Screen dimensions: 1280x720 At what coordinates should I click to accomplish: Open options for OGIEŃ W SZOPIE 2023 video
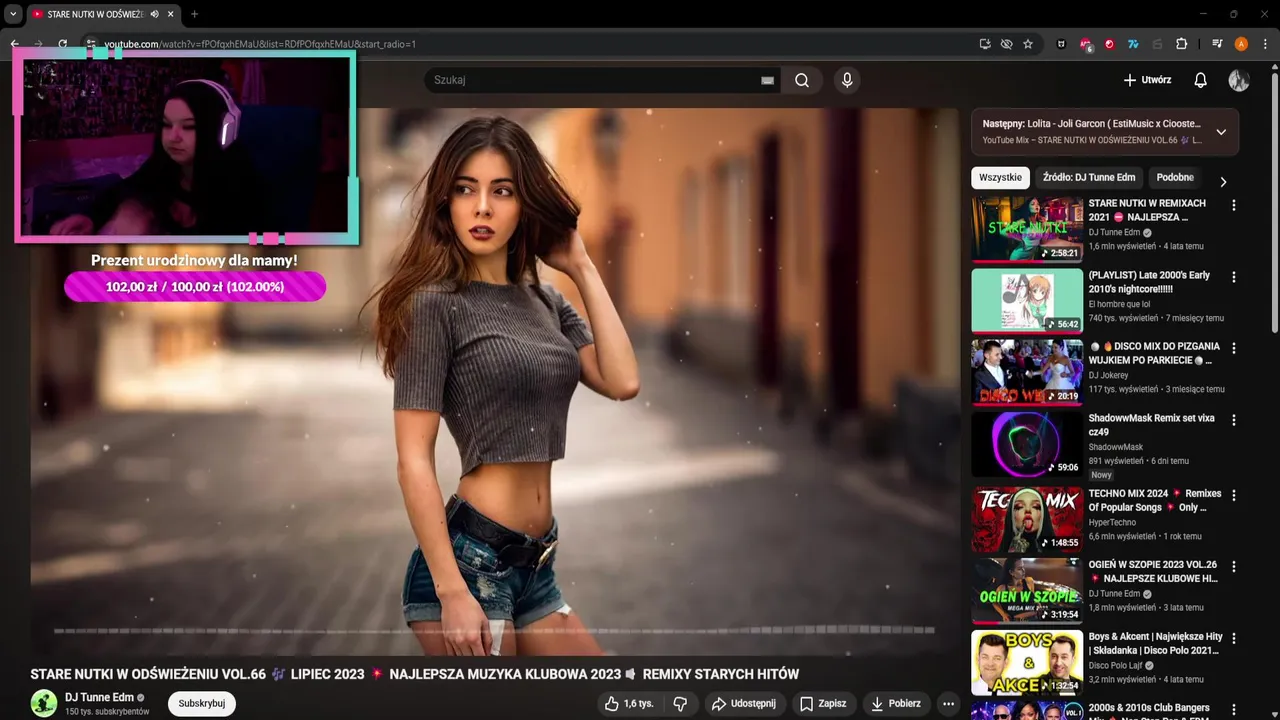click(1233, 566)
